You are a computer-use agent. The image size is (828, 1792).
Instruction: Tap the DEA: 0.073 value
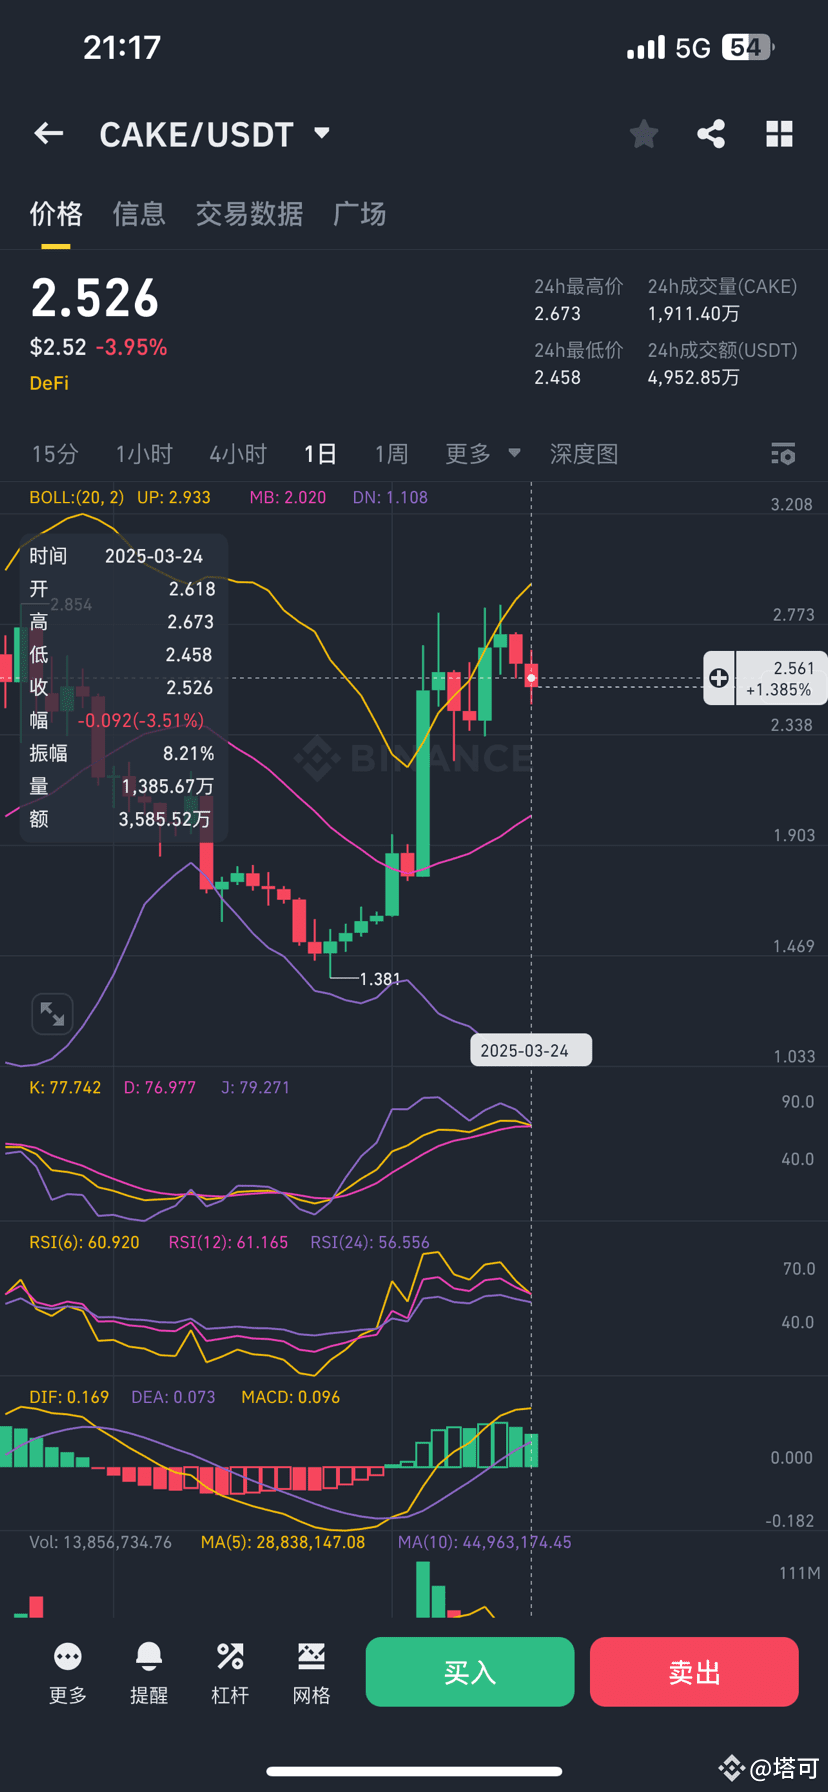(x=173, y=1397)
